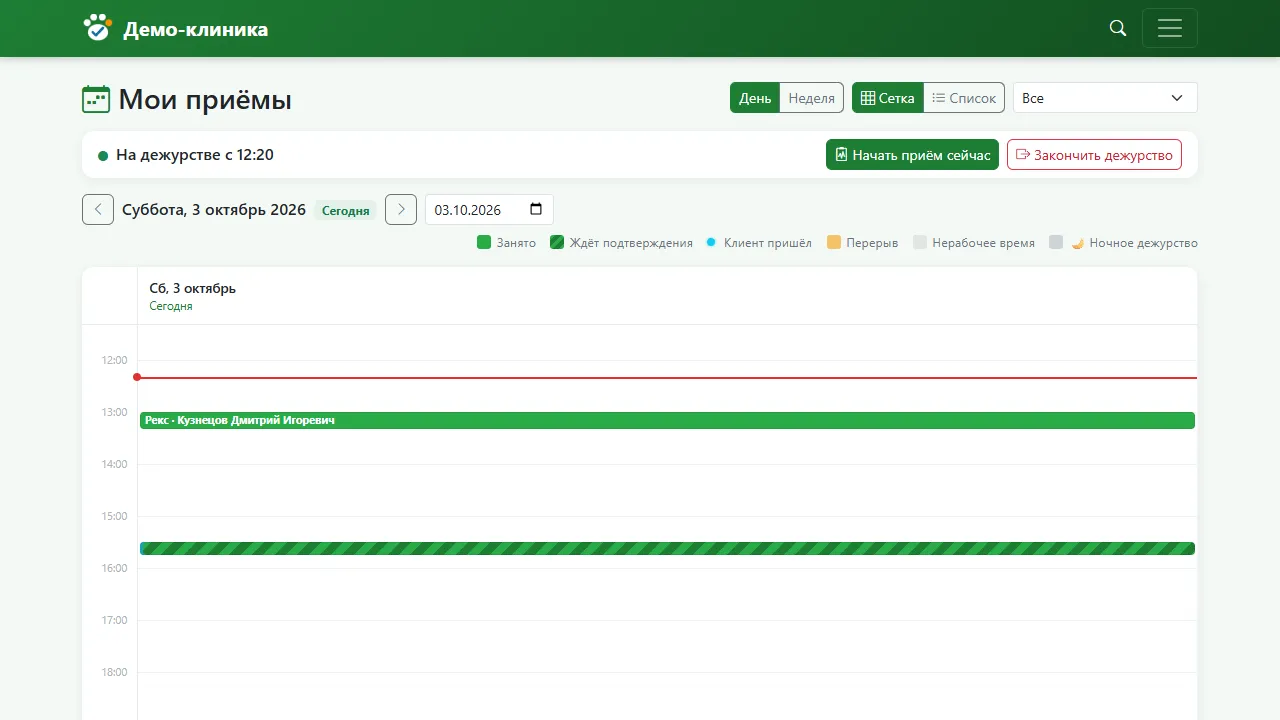Expand the Все filter dropdown
Screen dimensions: 1280x720
[1105, 98]
